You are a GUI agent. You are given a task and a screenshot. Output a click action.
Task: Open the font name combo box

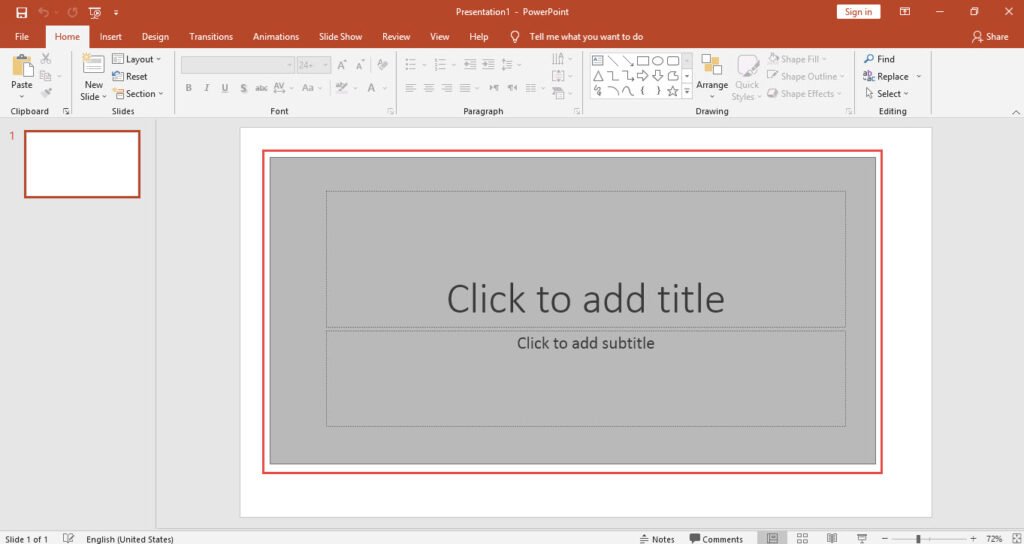pyautogui.click(x=238, y=65)
